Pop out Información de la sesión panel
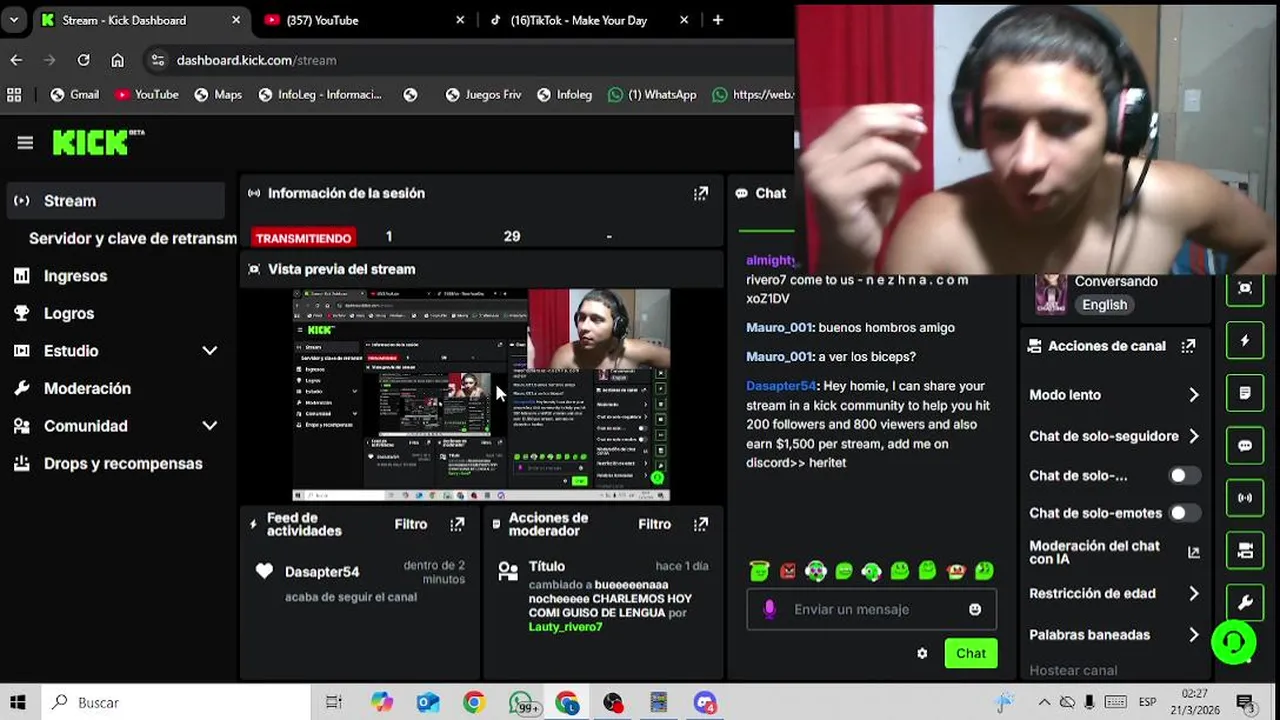 pos(701,193)
